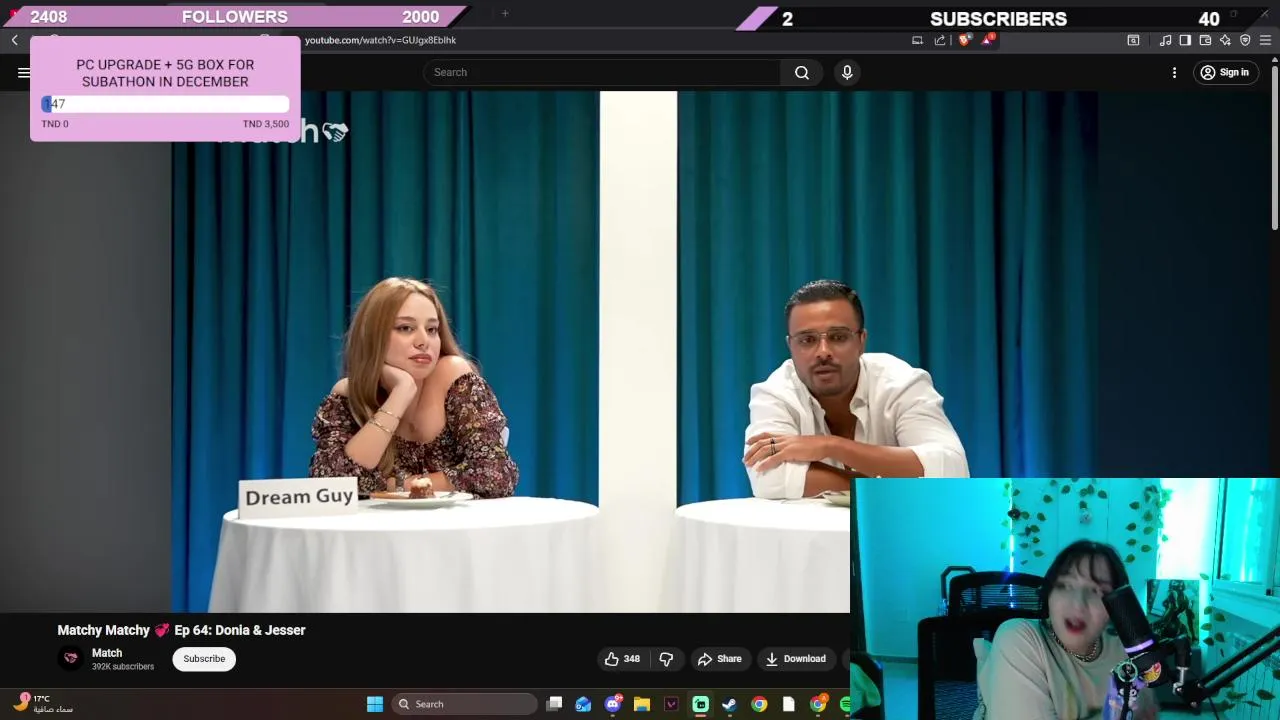
Task: Open the Brave Shields lion icon
Action: (x=964, y=40)
